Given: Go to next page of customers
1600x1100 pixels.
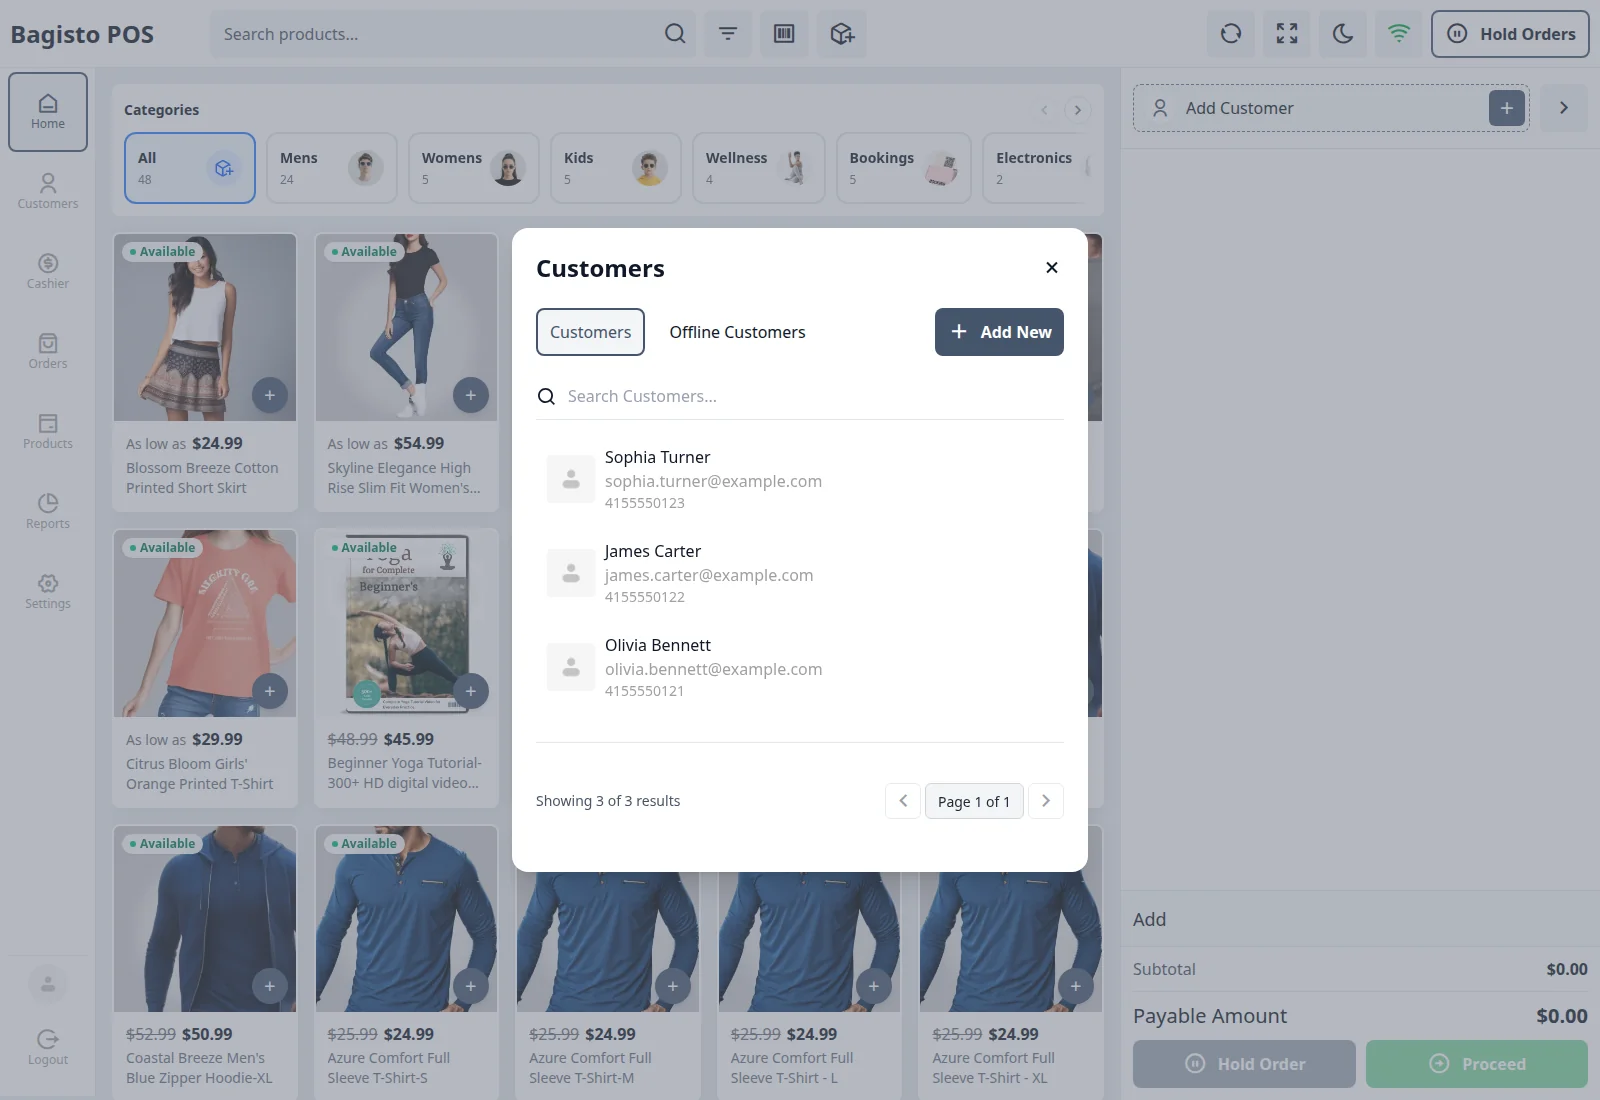Looking at the screenshot, I should [x=1046, y=801].
